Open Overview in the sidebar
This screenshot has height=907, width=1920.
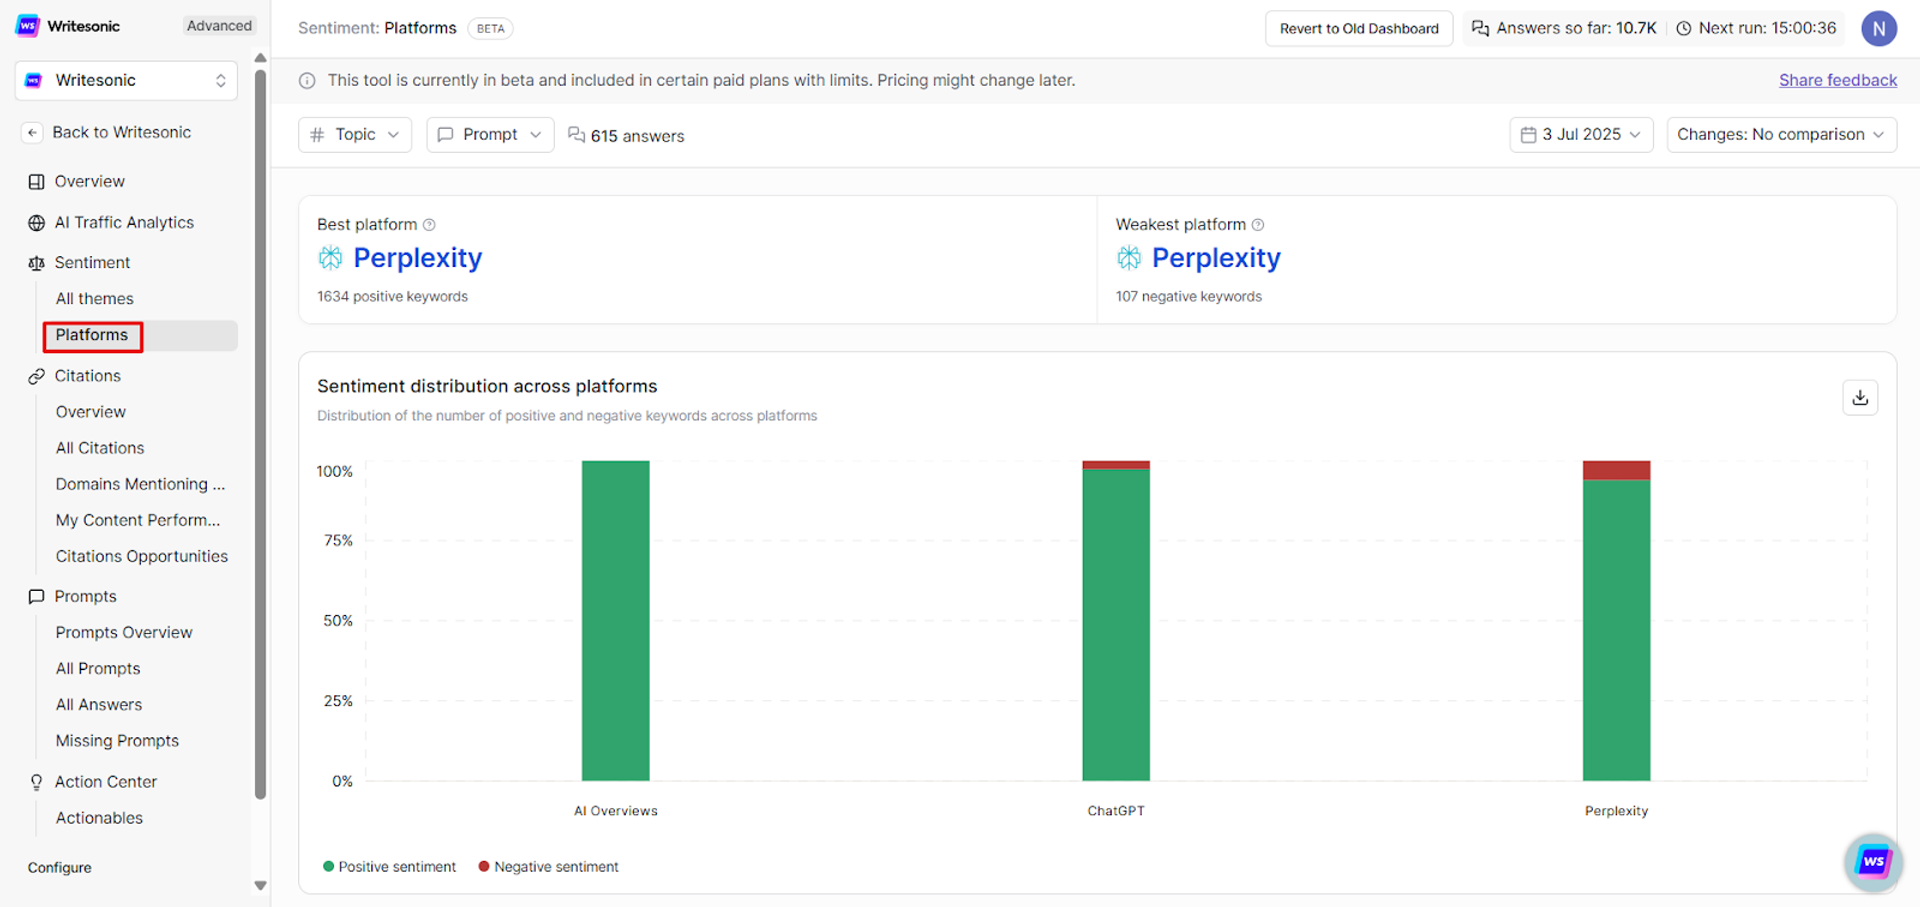pos(89,181)
